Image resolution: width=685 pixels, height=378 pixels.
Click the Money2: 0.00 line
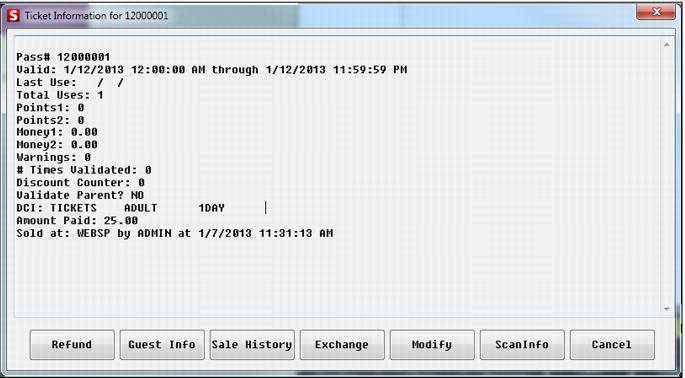point(57,145)
